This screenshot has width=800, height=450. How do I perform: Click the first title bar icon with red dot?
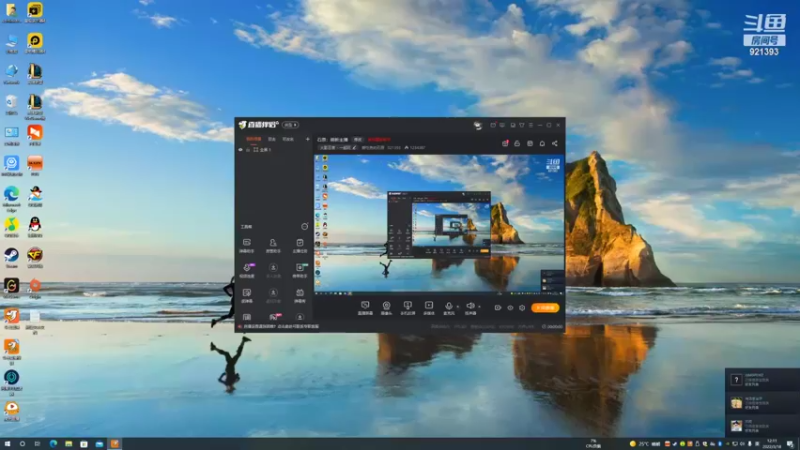(493, 125)
